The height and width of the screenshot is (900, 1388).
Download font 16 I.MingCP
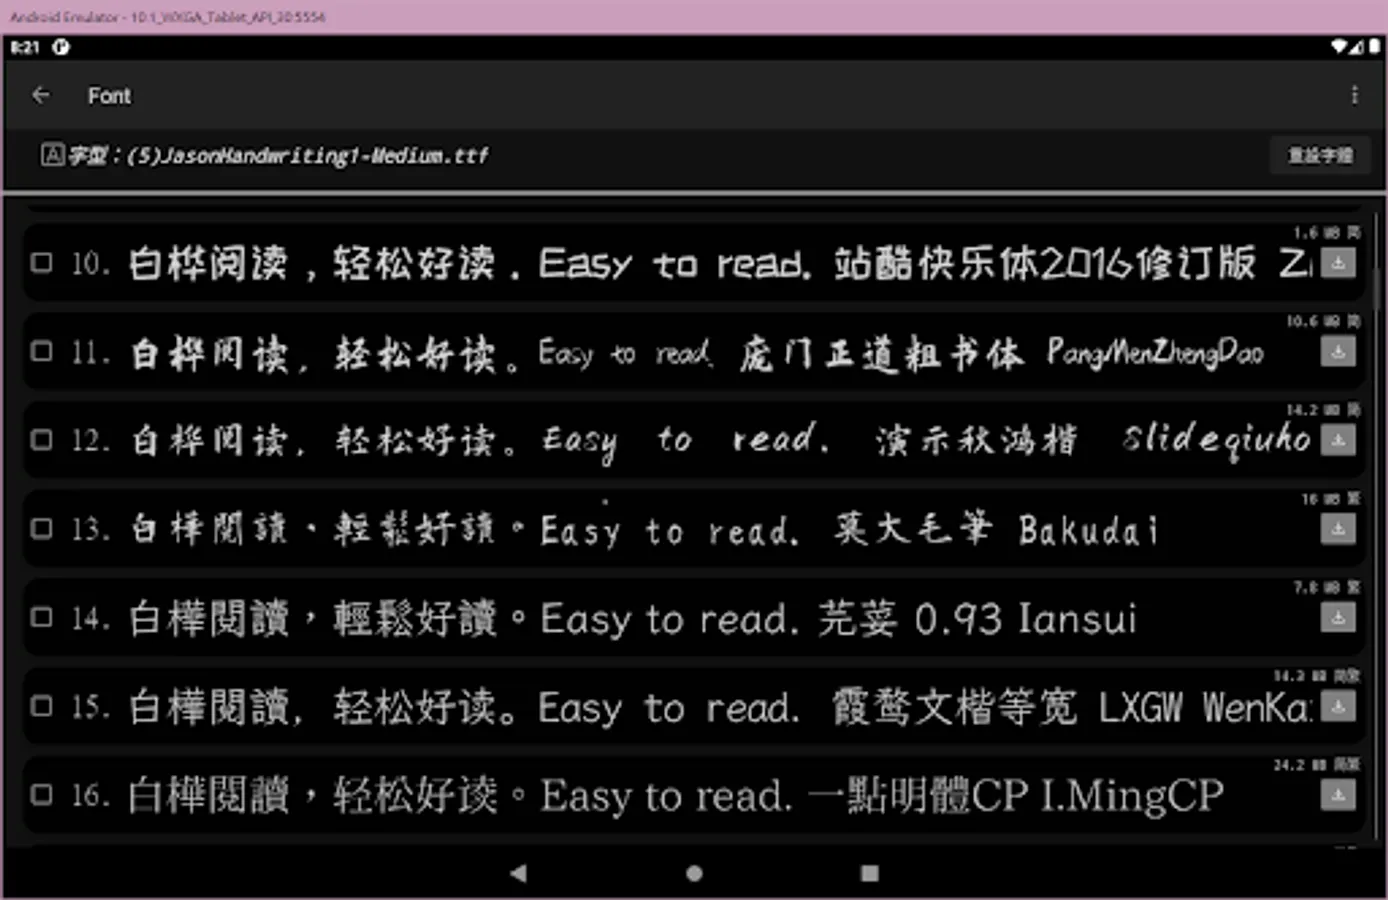[x=1338, y=795]
